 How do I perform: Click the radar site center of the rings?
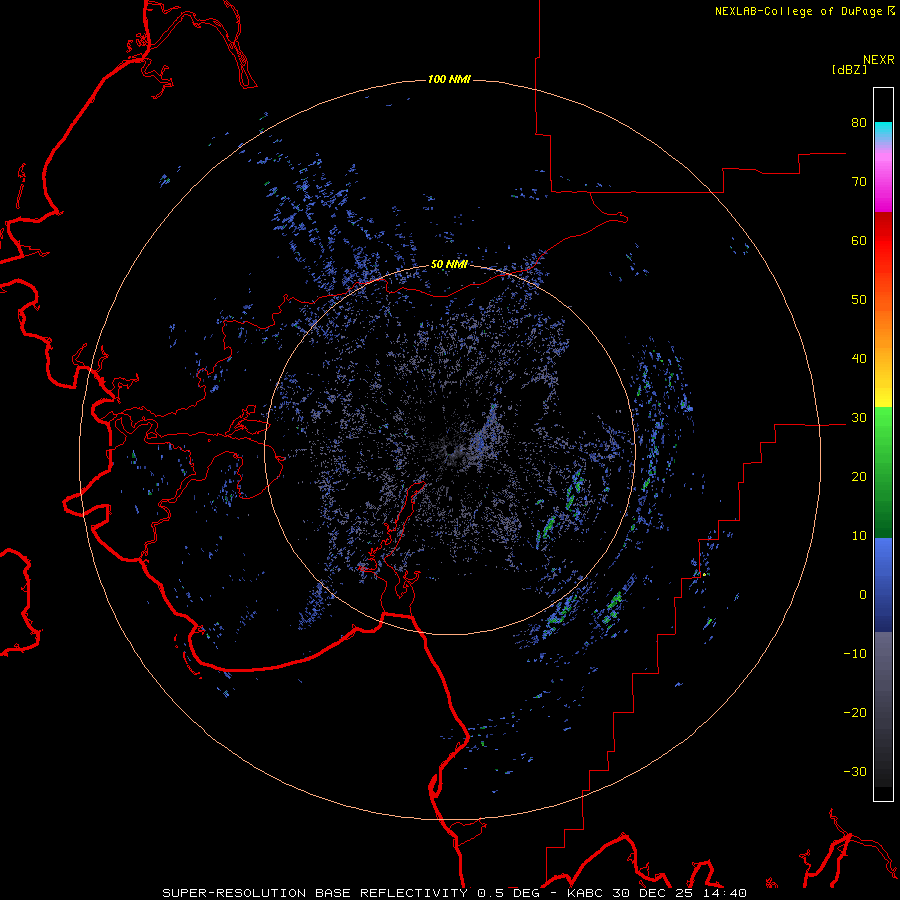pos(450,449)
